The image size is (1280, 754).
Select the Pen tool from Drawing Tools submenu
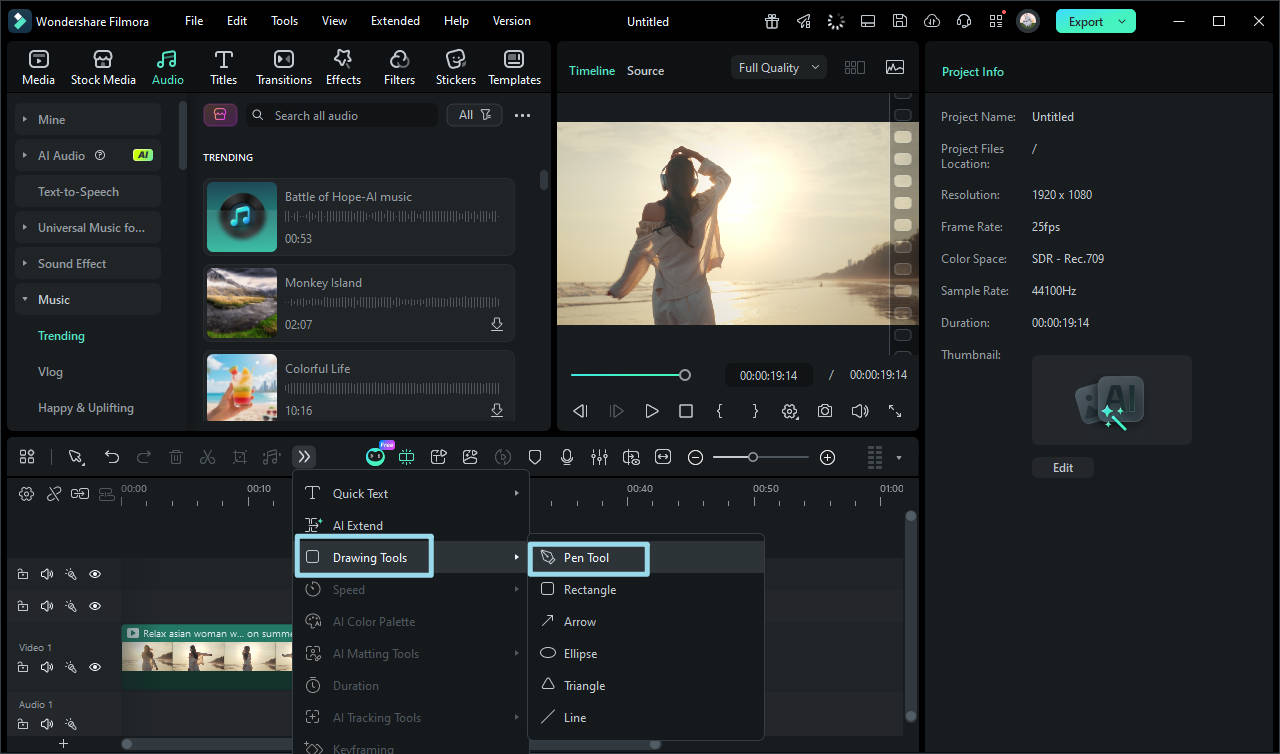(x=588, y=558)
